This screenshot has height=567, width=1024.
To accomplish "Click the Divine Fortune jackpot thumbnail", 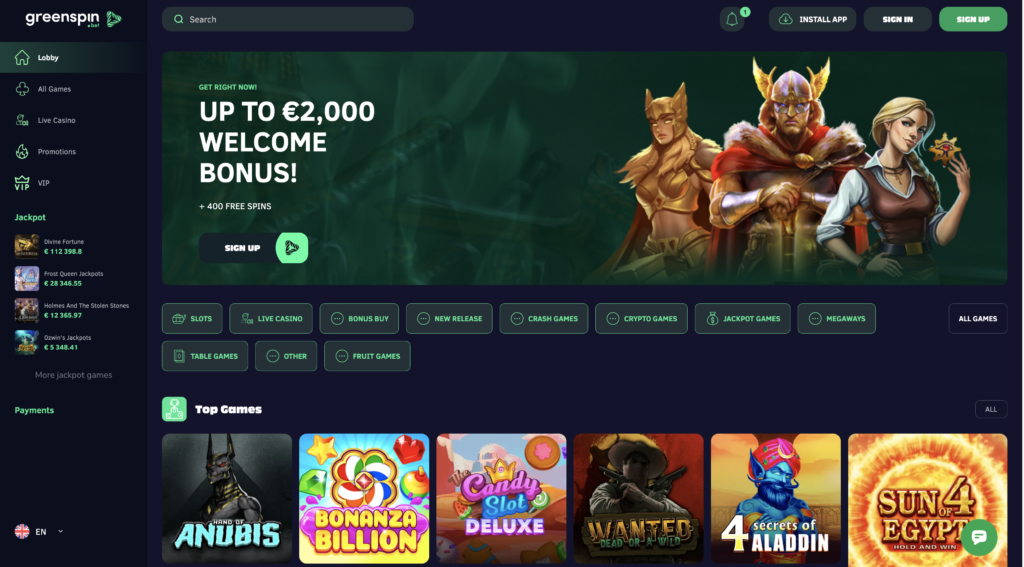I will tap(27, 246).
